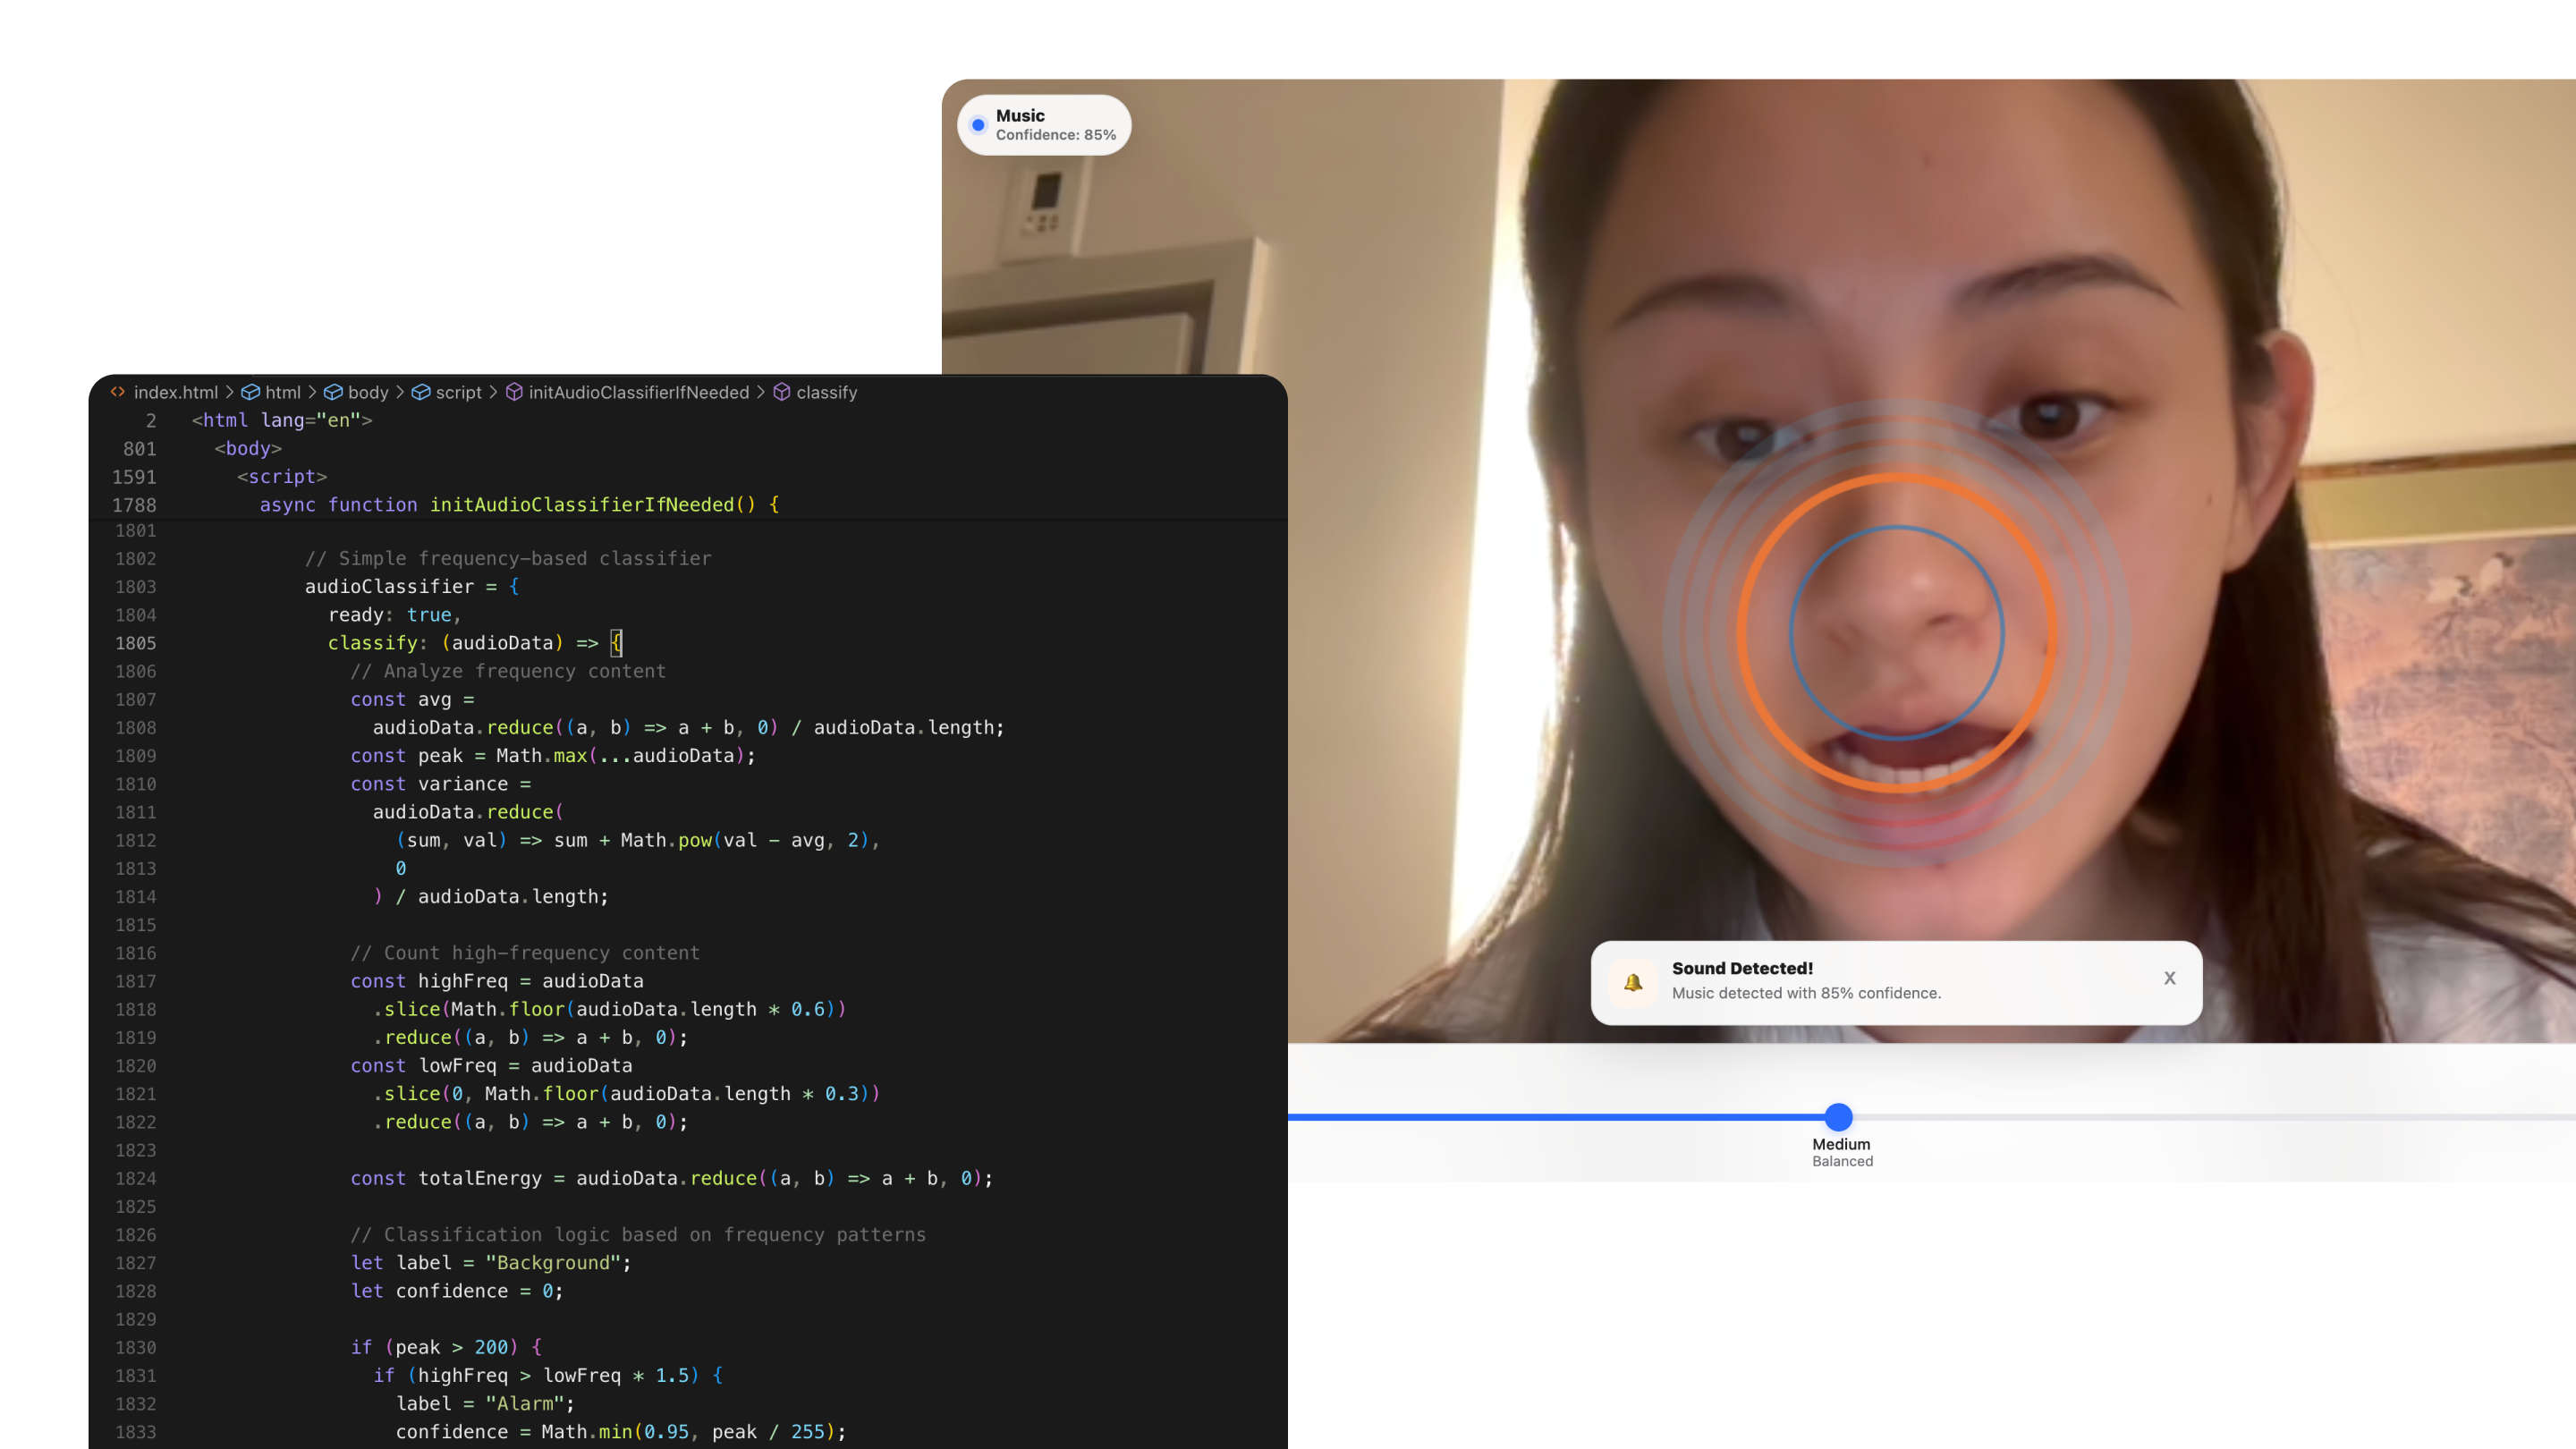Click the initAudioClassifierIfNeeded cube icon
Image resolution: width=2576 pixels, height=1449 pixels.
[x=514, y=392]
